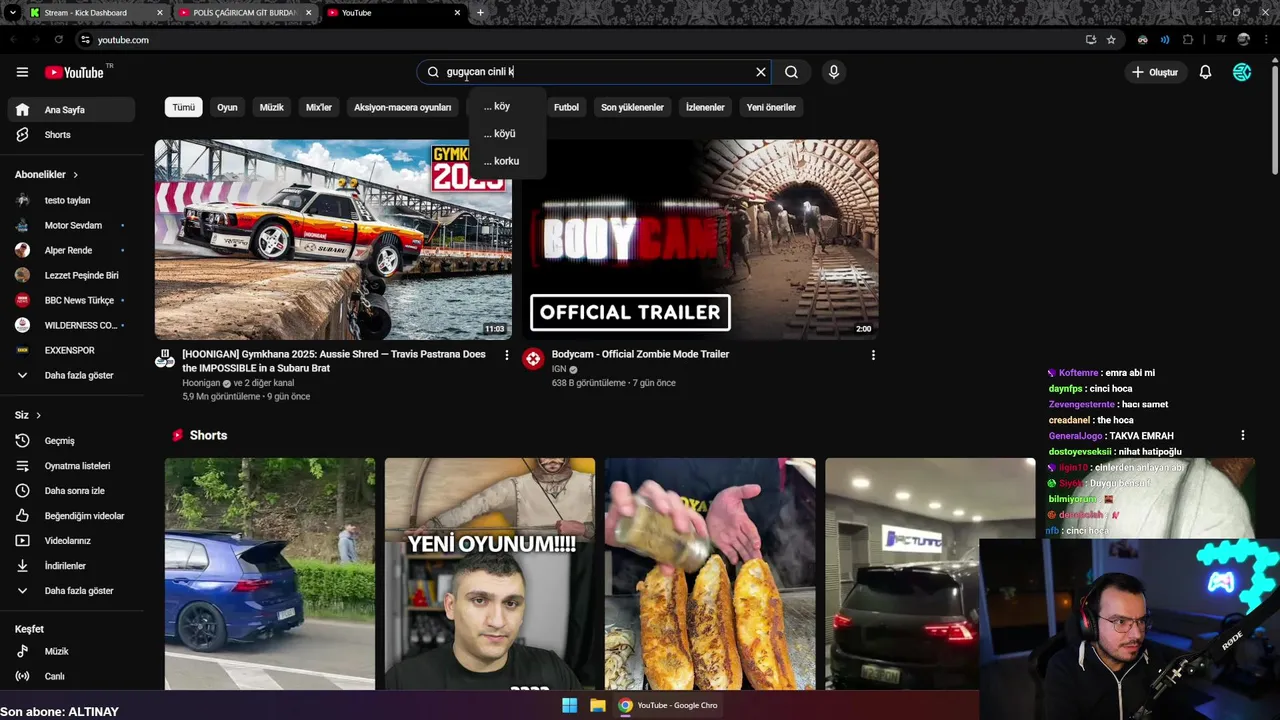Click the Oluştur create button
Image resolution: width=1280 pixels, height=720 pixels.
(x=1154, y=72)
